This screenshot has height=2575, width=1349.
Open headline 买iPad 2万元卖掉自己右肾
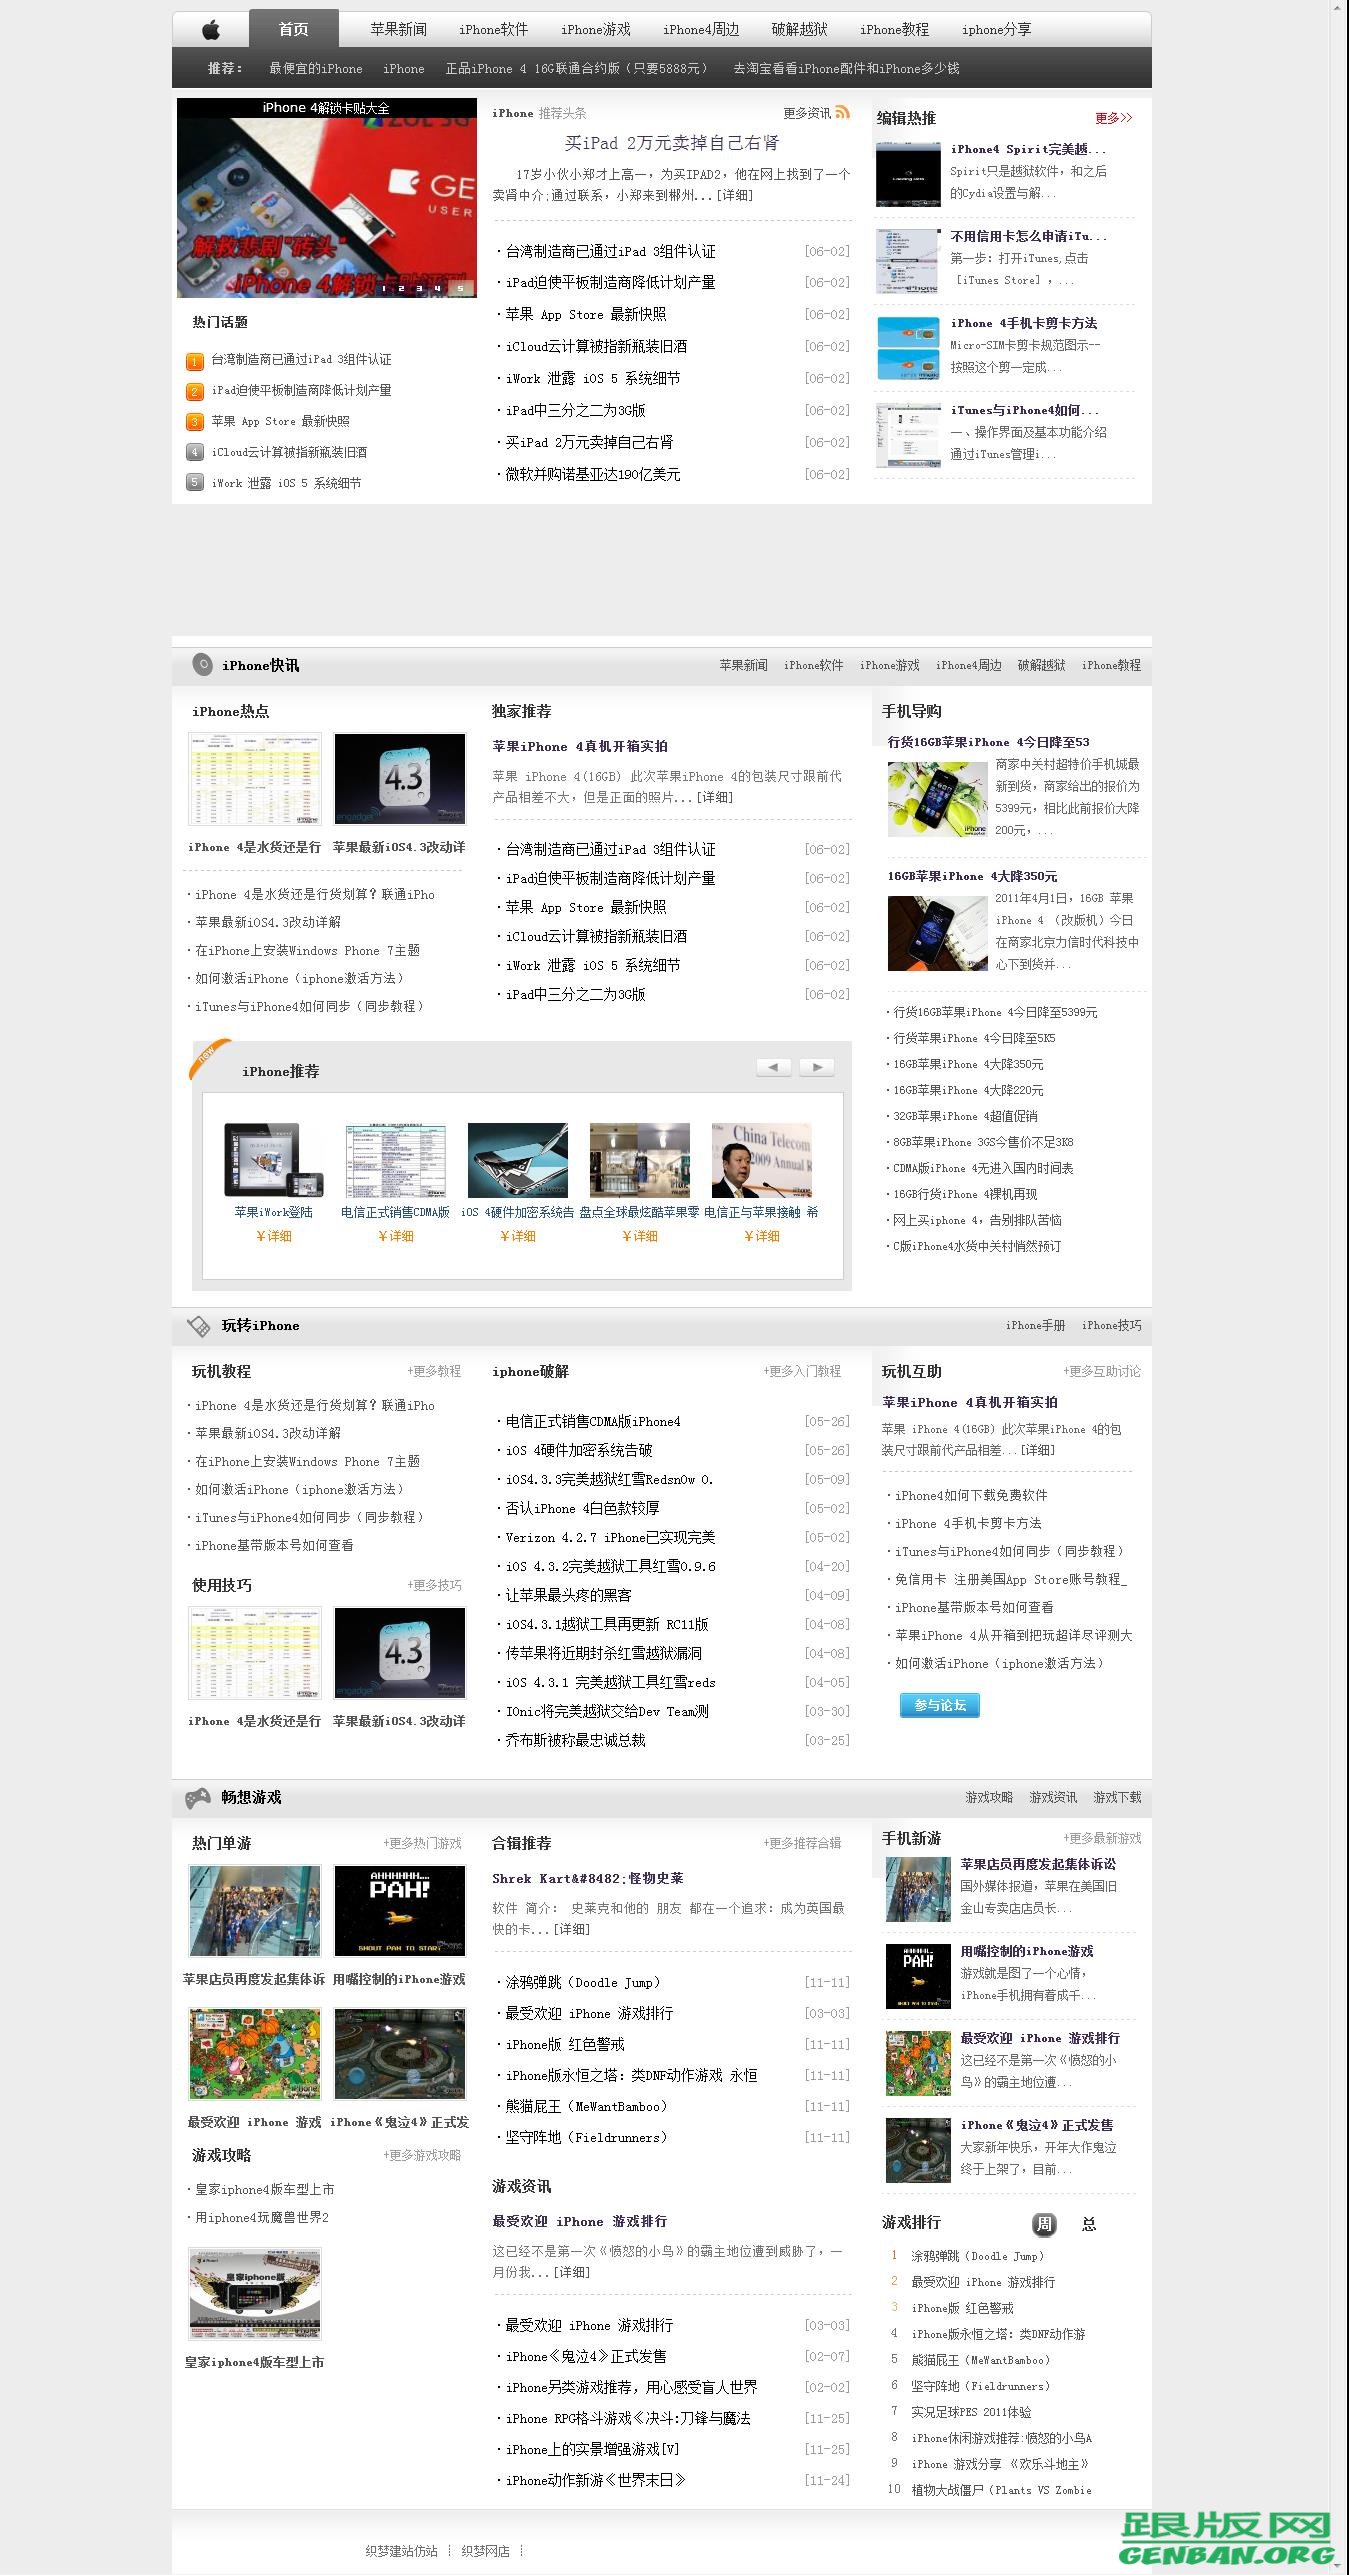672,143
